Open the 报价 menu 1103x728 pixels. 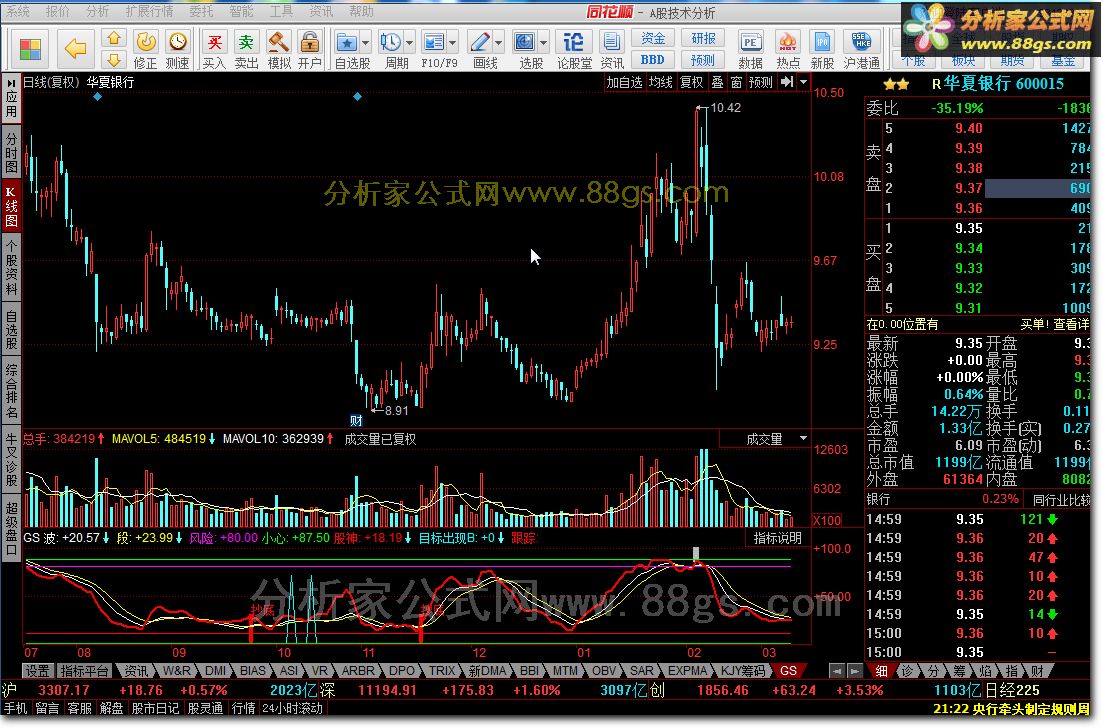[58, 11]
